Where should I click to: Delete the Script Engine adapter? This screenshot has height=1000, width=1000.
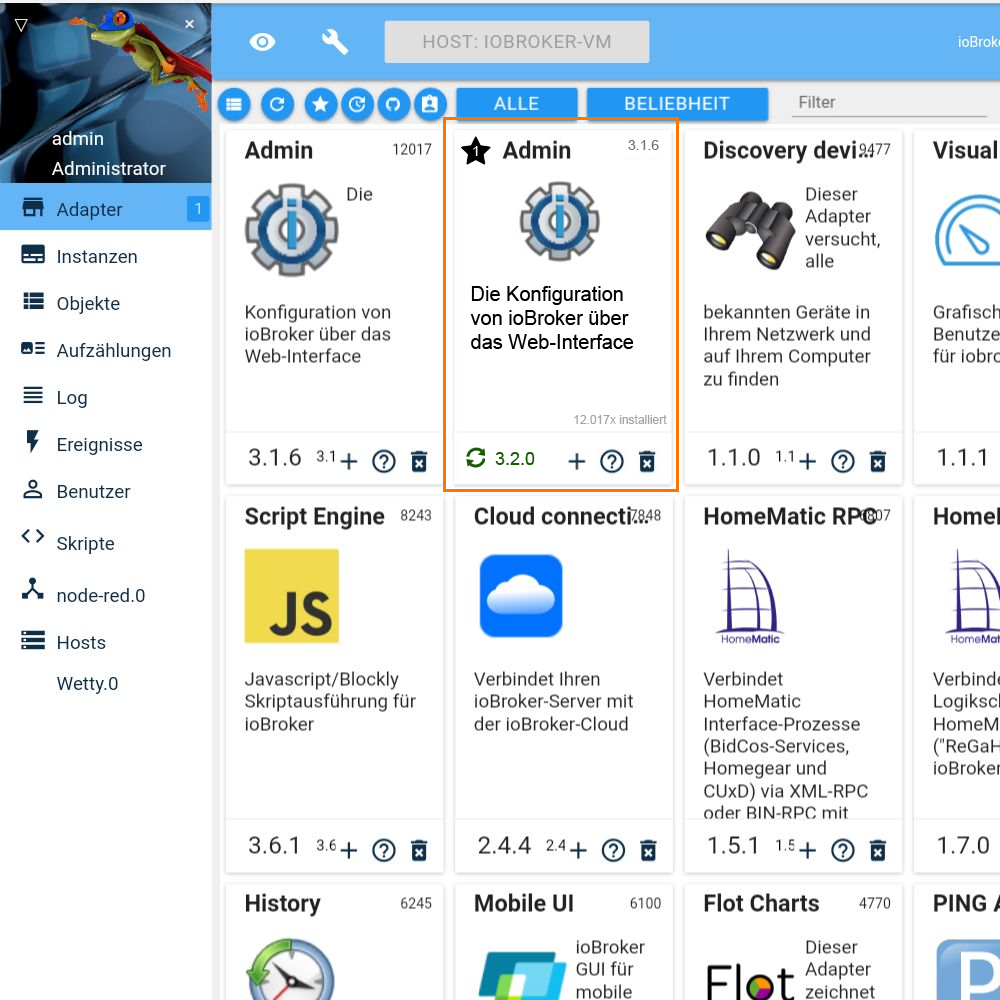(419, 850)
